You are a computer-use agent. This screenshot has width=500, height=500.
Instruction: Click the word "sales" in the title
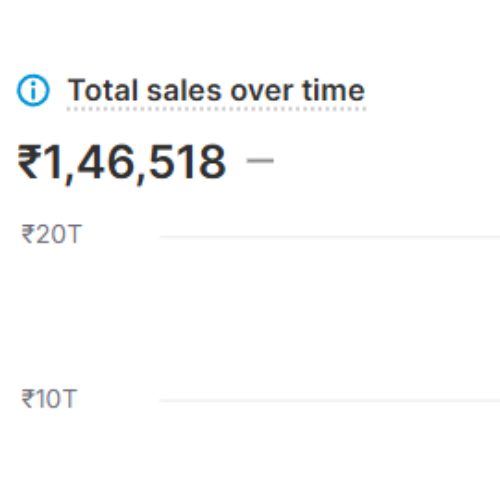coord(184,90)
